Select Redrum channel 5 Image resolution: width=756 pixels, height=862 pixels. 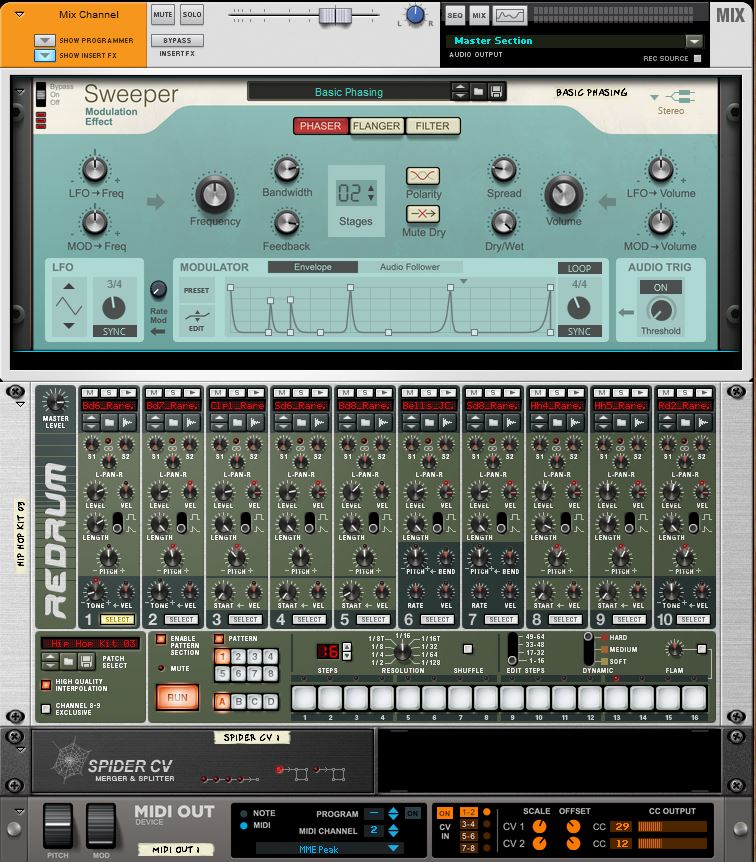373,620
